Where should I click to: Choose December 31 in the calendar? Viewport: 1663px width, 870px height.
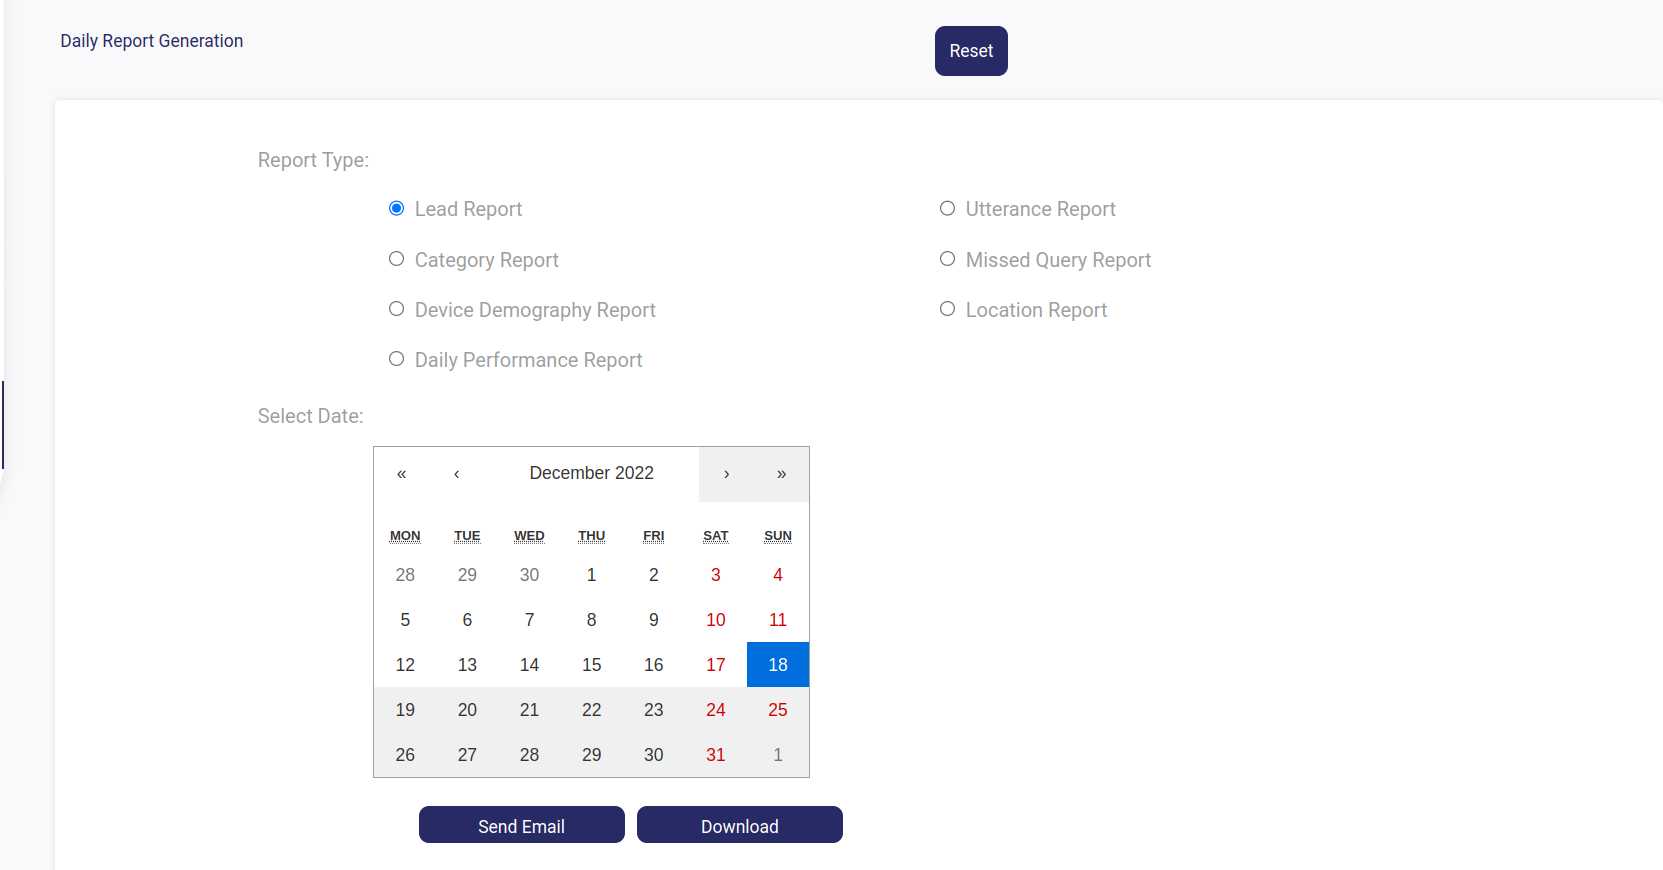[715, 755]
